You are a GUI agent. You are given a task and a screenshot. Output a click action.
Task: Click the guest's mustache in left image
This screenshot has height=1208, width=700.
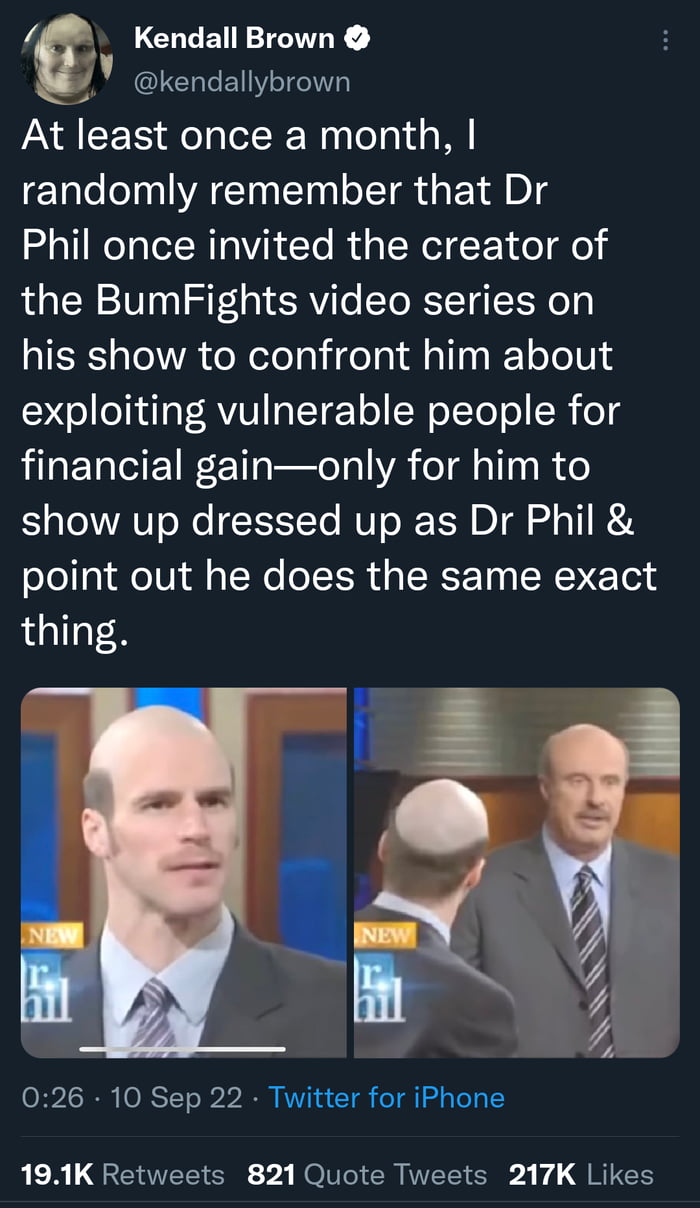188,858
